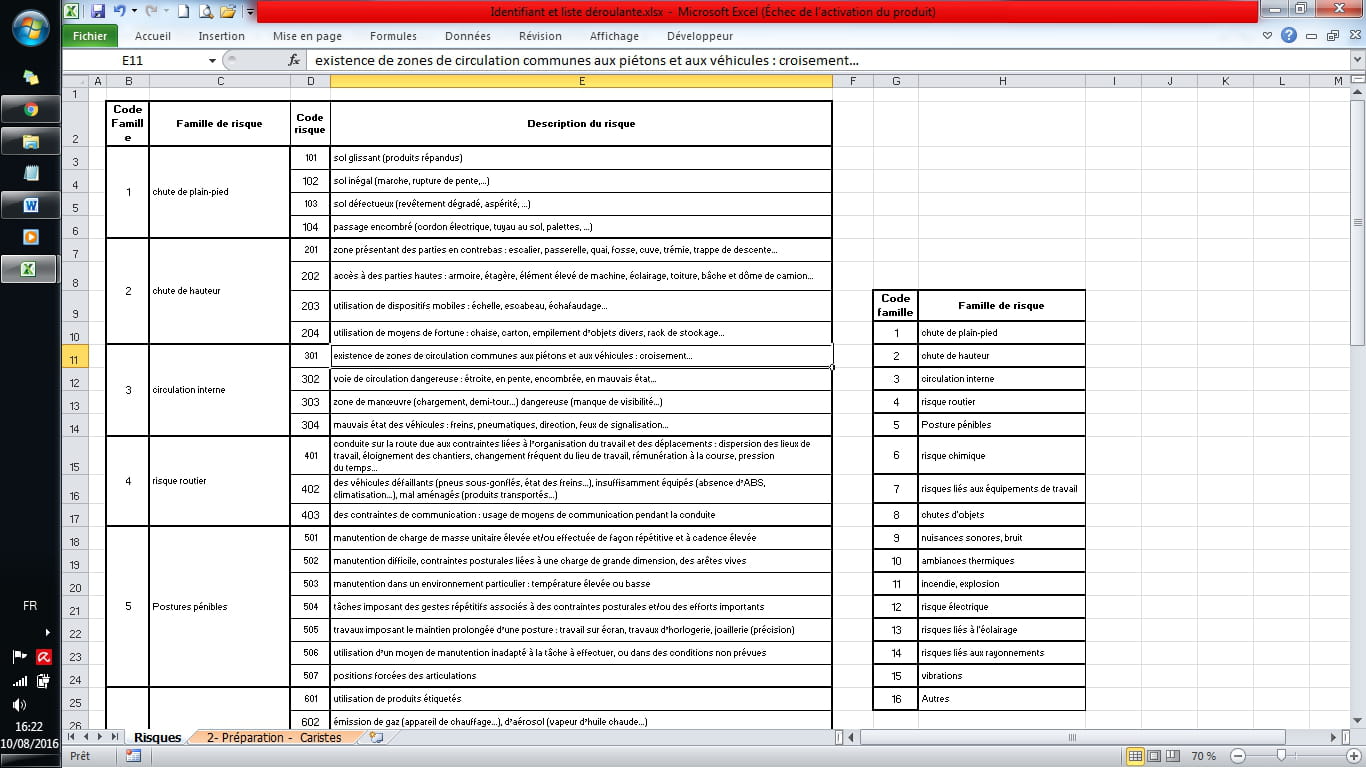
Task: Click the Print Preview icon
Action: tap(206, 12)
